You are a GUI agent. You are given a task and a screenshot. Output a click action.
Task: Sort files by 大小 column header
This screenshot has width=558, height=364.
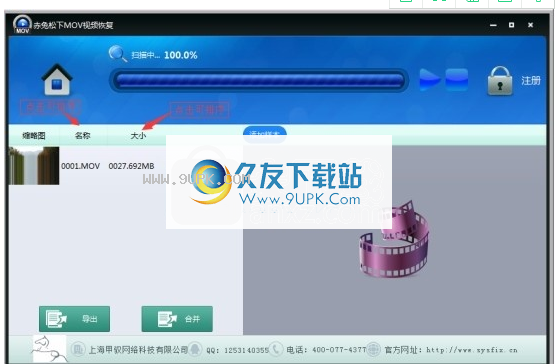(x=138, y=136)
